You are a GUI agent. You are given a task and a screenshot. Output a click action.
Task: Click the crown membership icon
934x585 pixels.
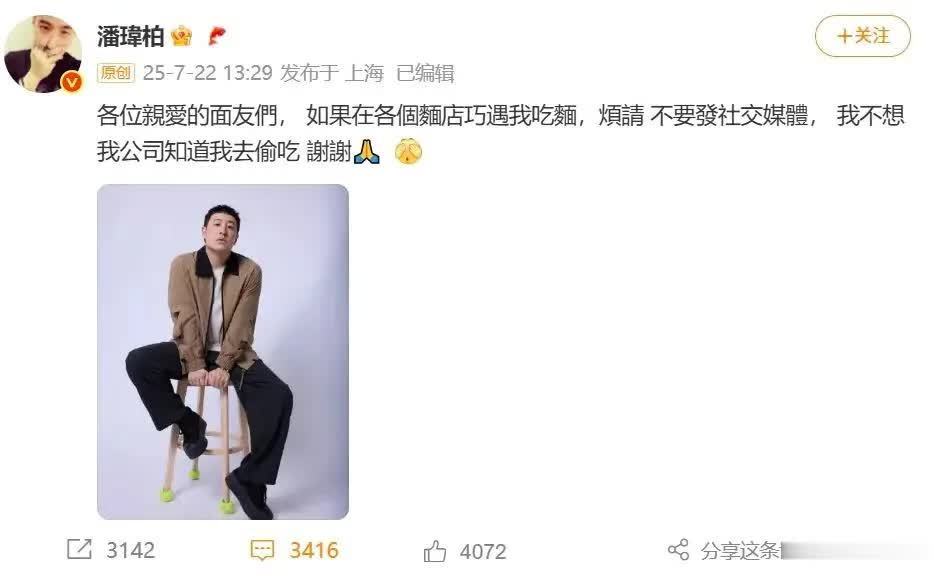point(181,37)
